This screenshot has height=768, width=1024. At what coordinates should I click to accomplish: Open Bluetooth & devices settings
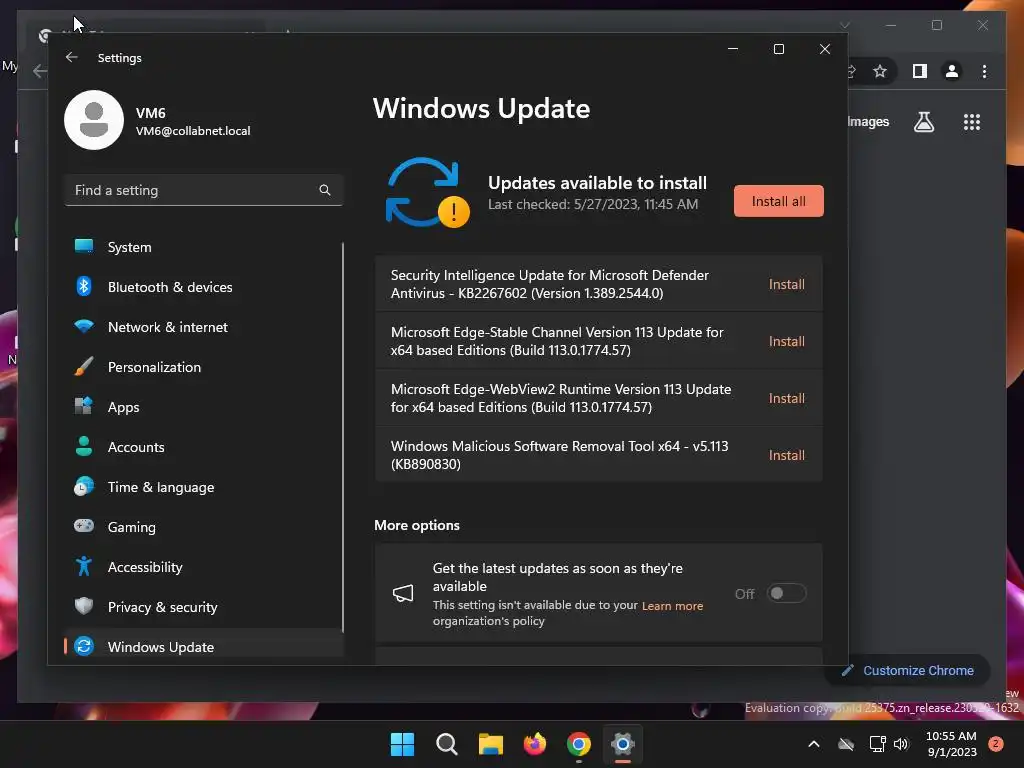click(203, 287)
